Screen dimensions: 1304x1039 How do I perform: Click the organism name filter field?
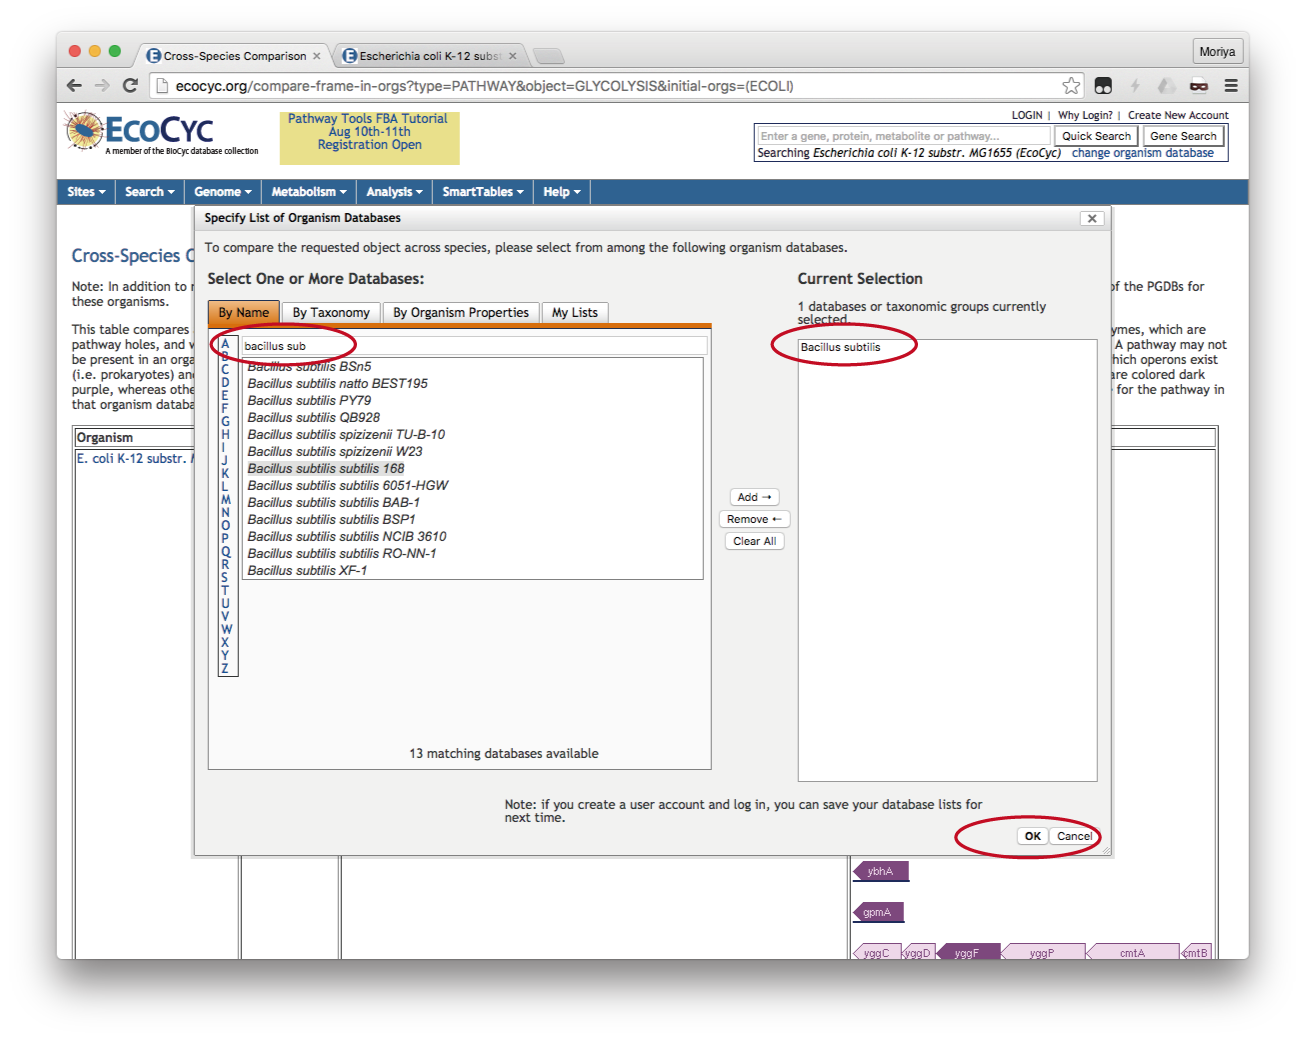[x=474, y=346]
